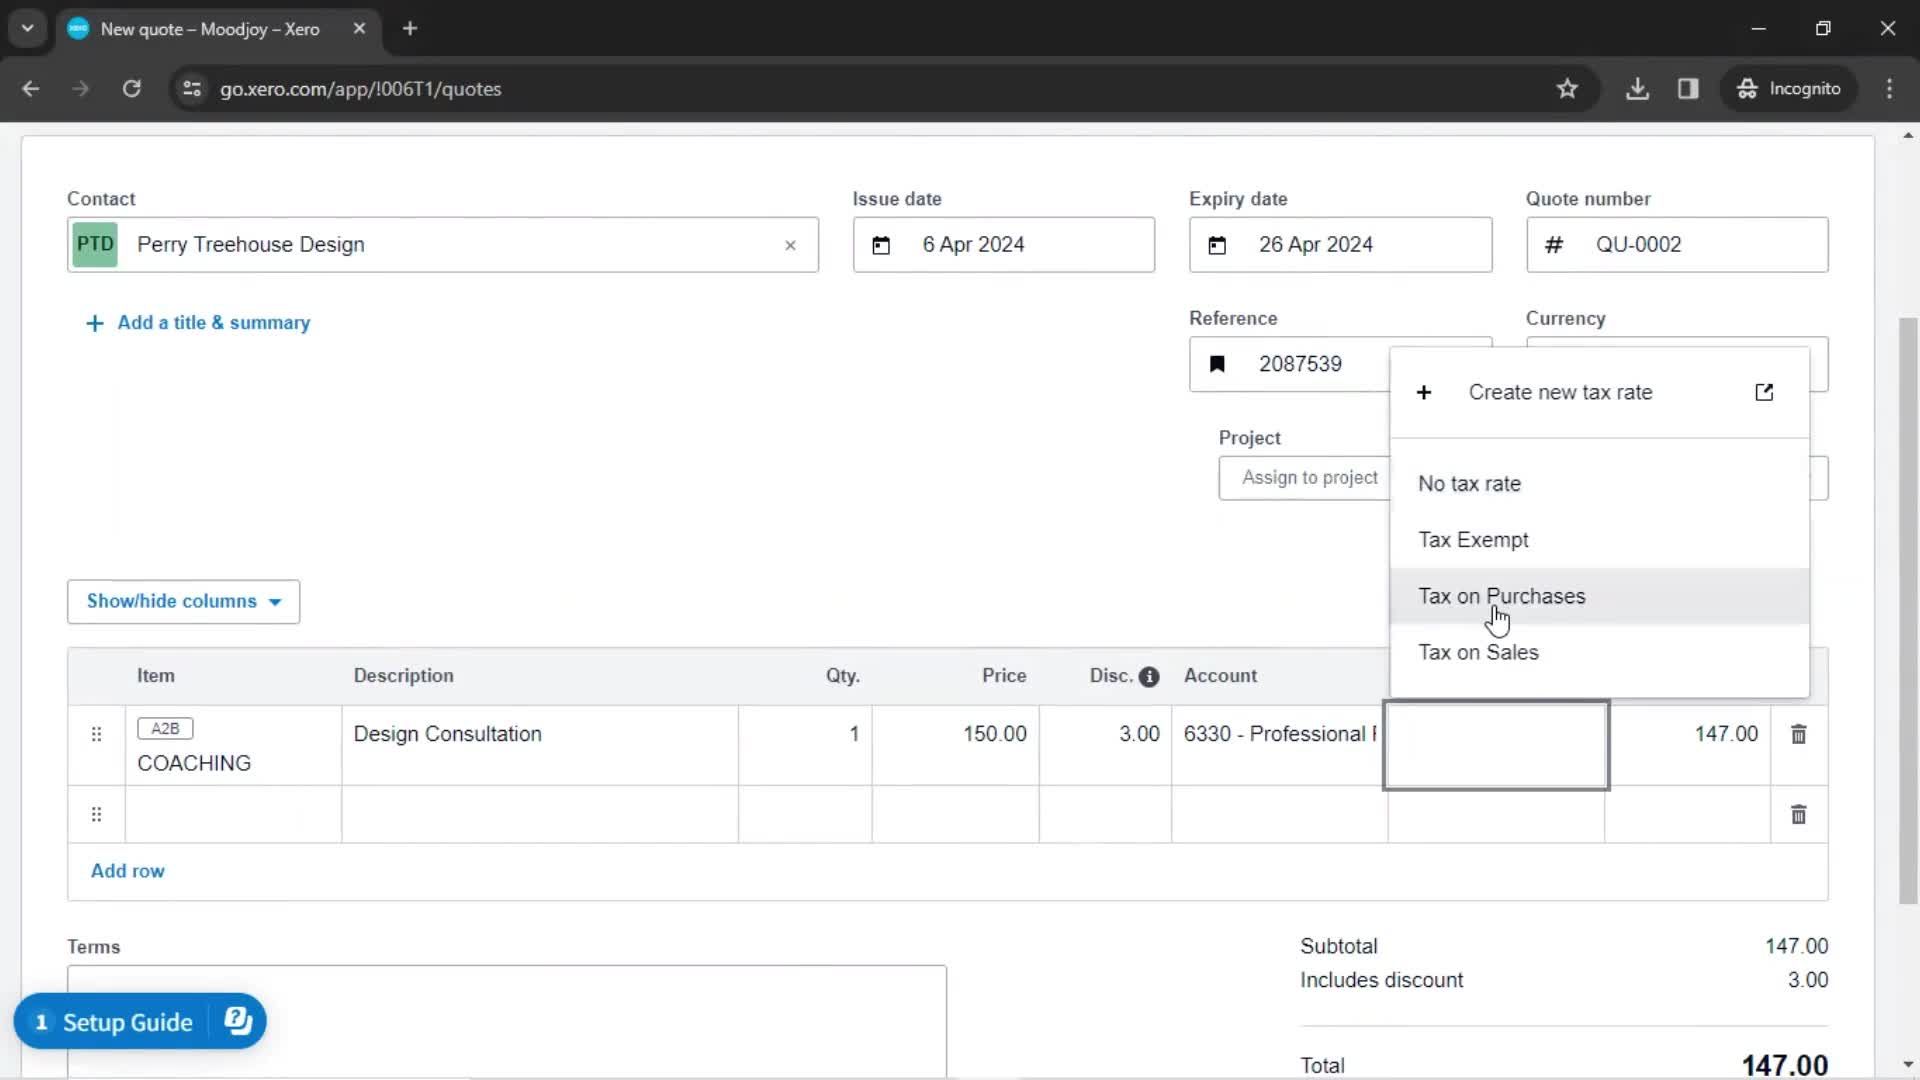Choose Tax Exempt from the list
This screenshot has width=1920, height=1080.
pos(1599,540)
